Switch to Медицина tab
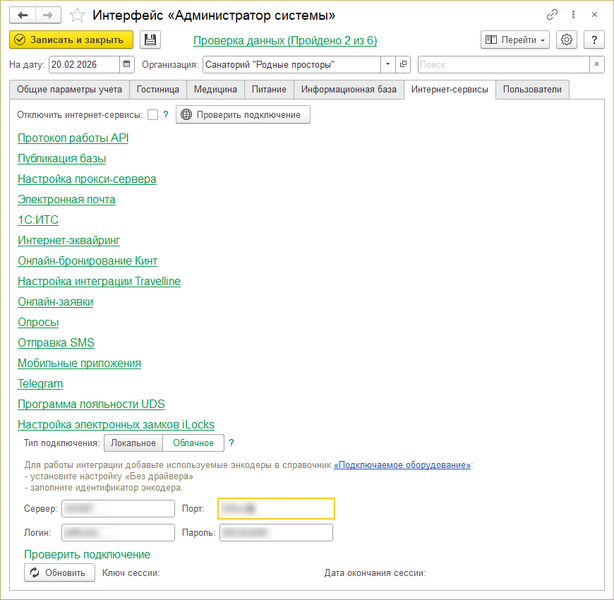The width and height of the screenshot is (614, 600). [x=215, y=90]
